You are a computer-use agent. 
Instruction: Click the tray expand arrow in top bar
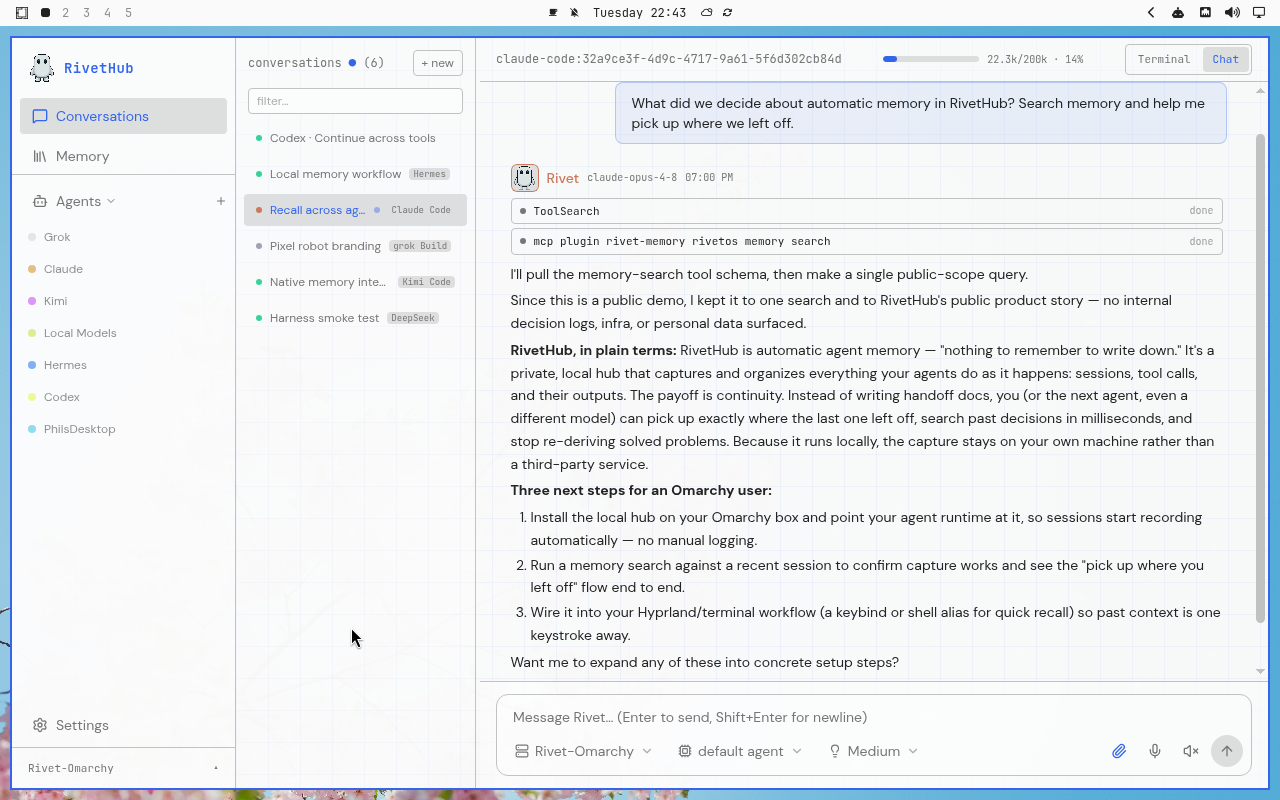tap(1151, 13)
